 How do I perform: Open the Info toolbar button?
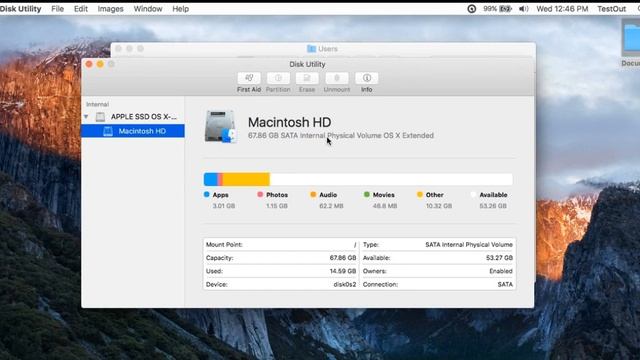(367, 78)
